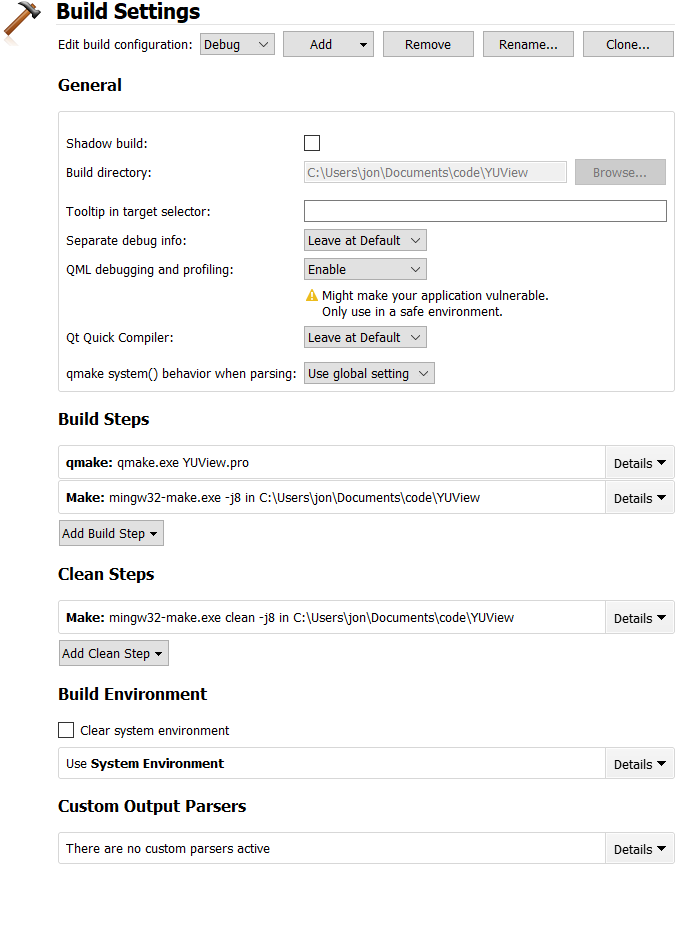The image size is (699, 933).
Task: Expand Details for Use System Environment
Action: pyautogui.click(x=639, y=763)
